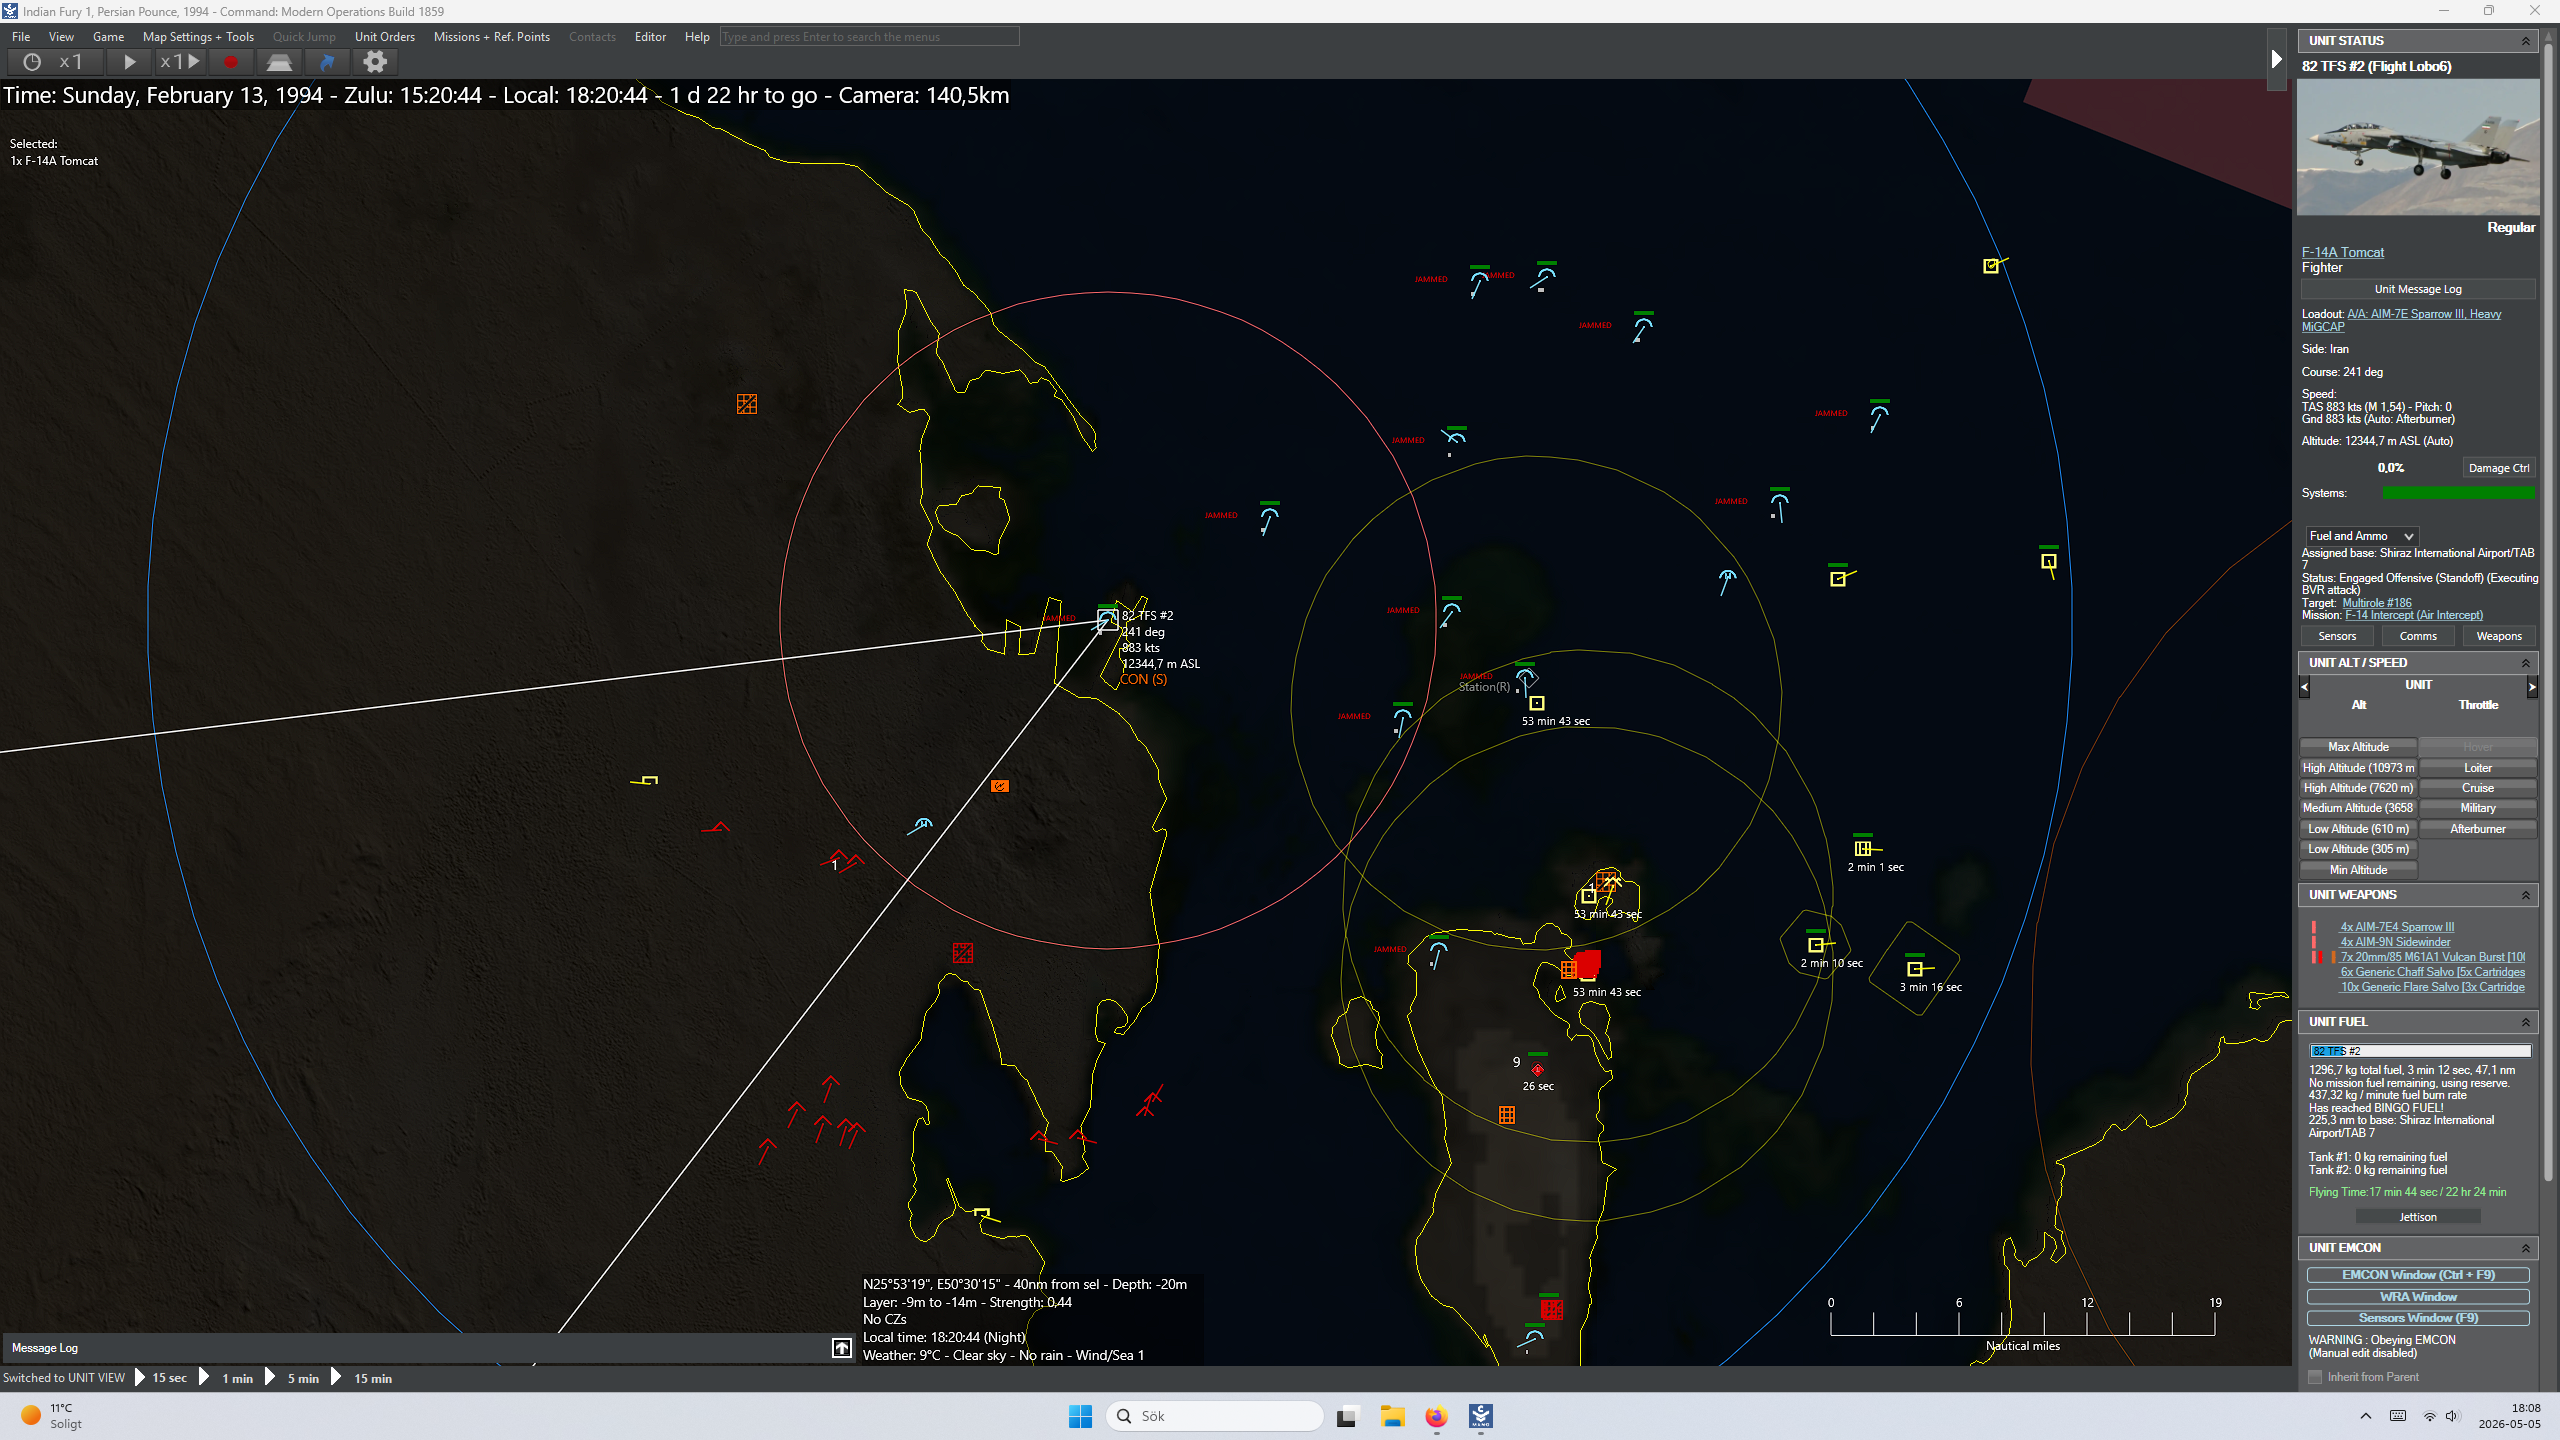Open the Map Settings + Tools menu
2560x1440 pixels.
point(198,37)
